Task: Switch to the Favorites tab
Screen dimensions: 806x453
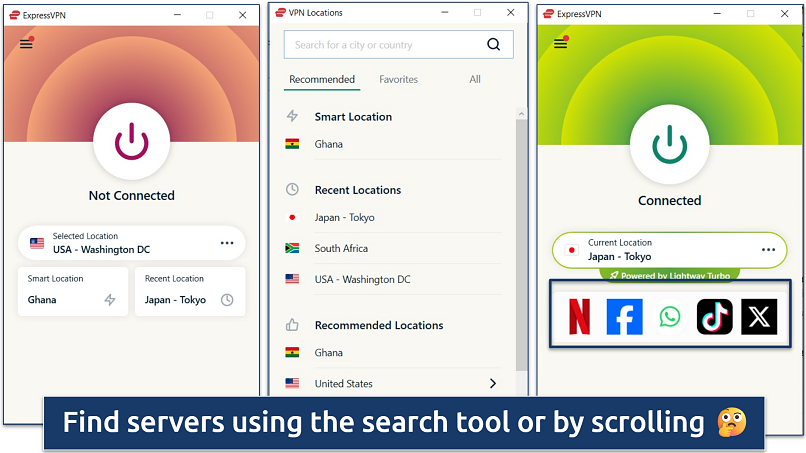Action: click(x=398, y=79)
